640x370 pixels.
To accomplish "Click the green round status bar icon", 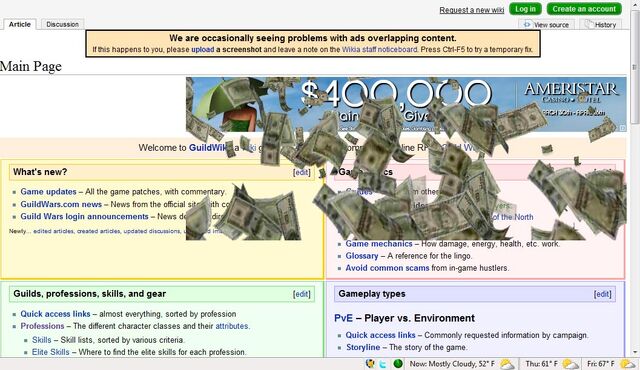I will (398, 363).
